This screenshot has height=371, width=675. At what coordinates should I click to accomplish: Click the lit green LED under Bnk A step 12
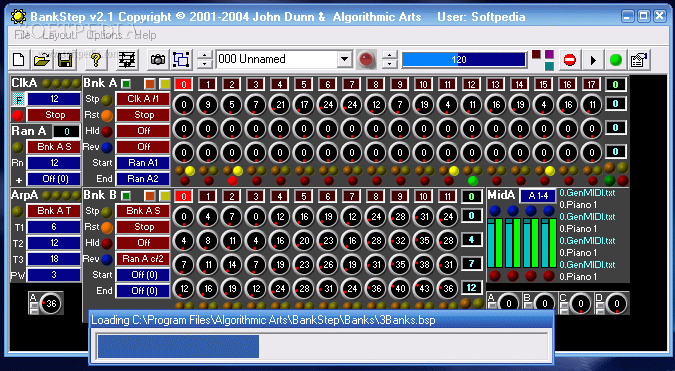coord(472,180)
